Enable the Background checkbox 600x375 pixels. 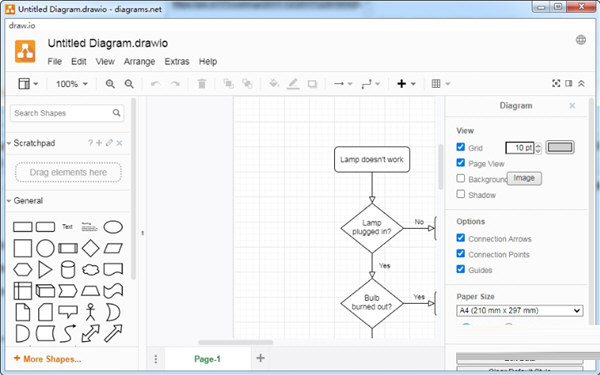[x=461, y=179]
